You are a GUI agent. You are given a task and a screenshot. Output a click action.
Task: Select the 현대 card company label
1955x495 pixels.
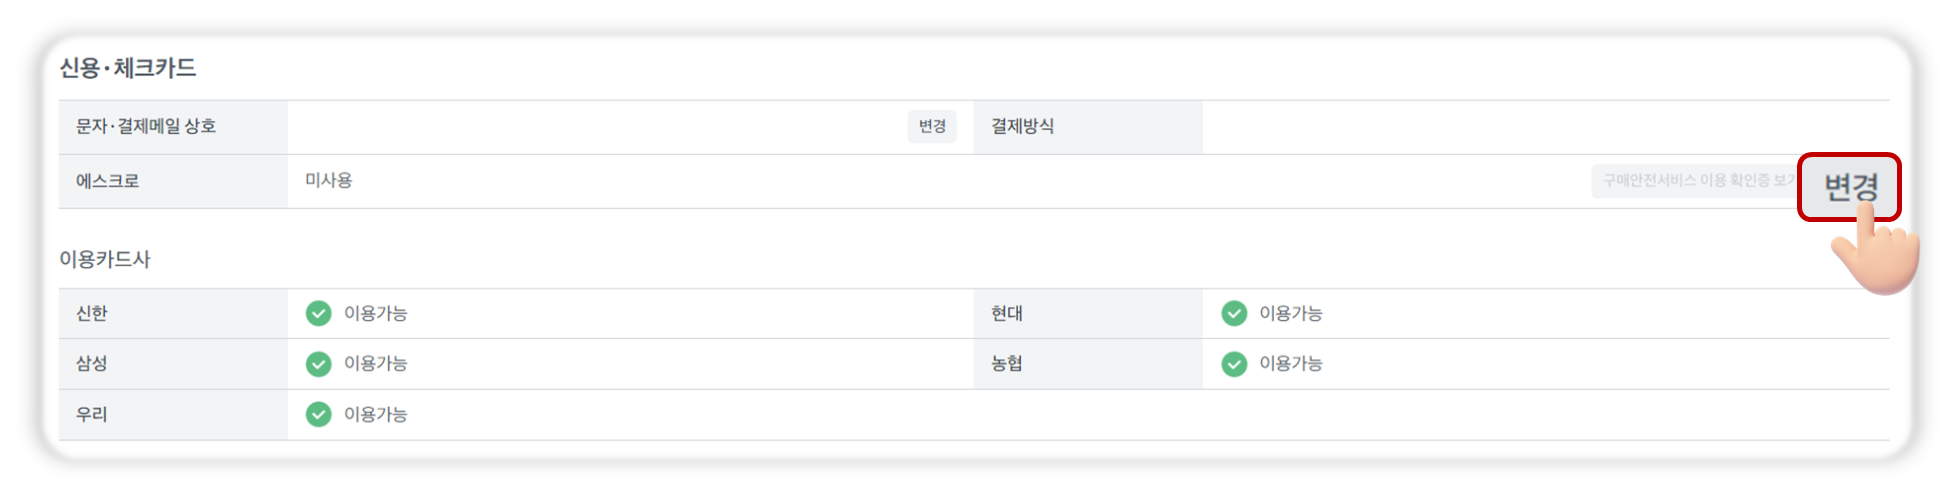(x=1007, y=314)
